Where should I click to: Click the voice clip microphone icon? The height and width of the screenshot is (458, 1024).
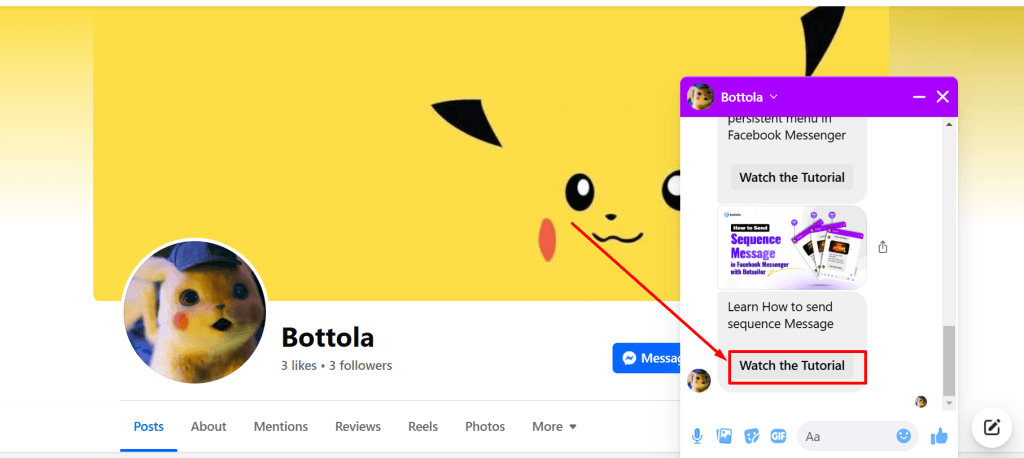[698, 436]
